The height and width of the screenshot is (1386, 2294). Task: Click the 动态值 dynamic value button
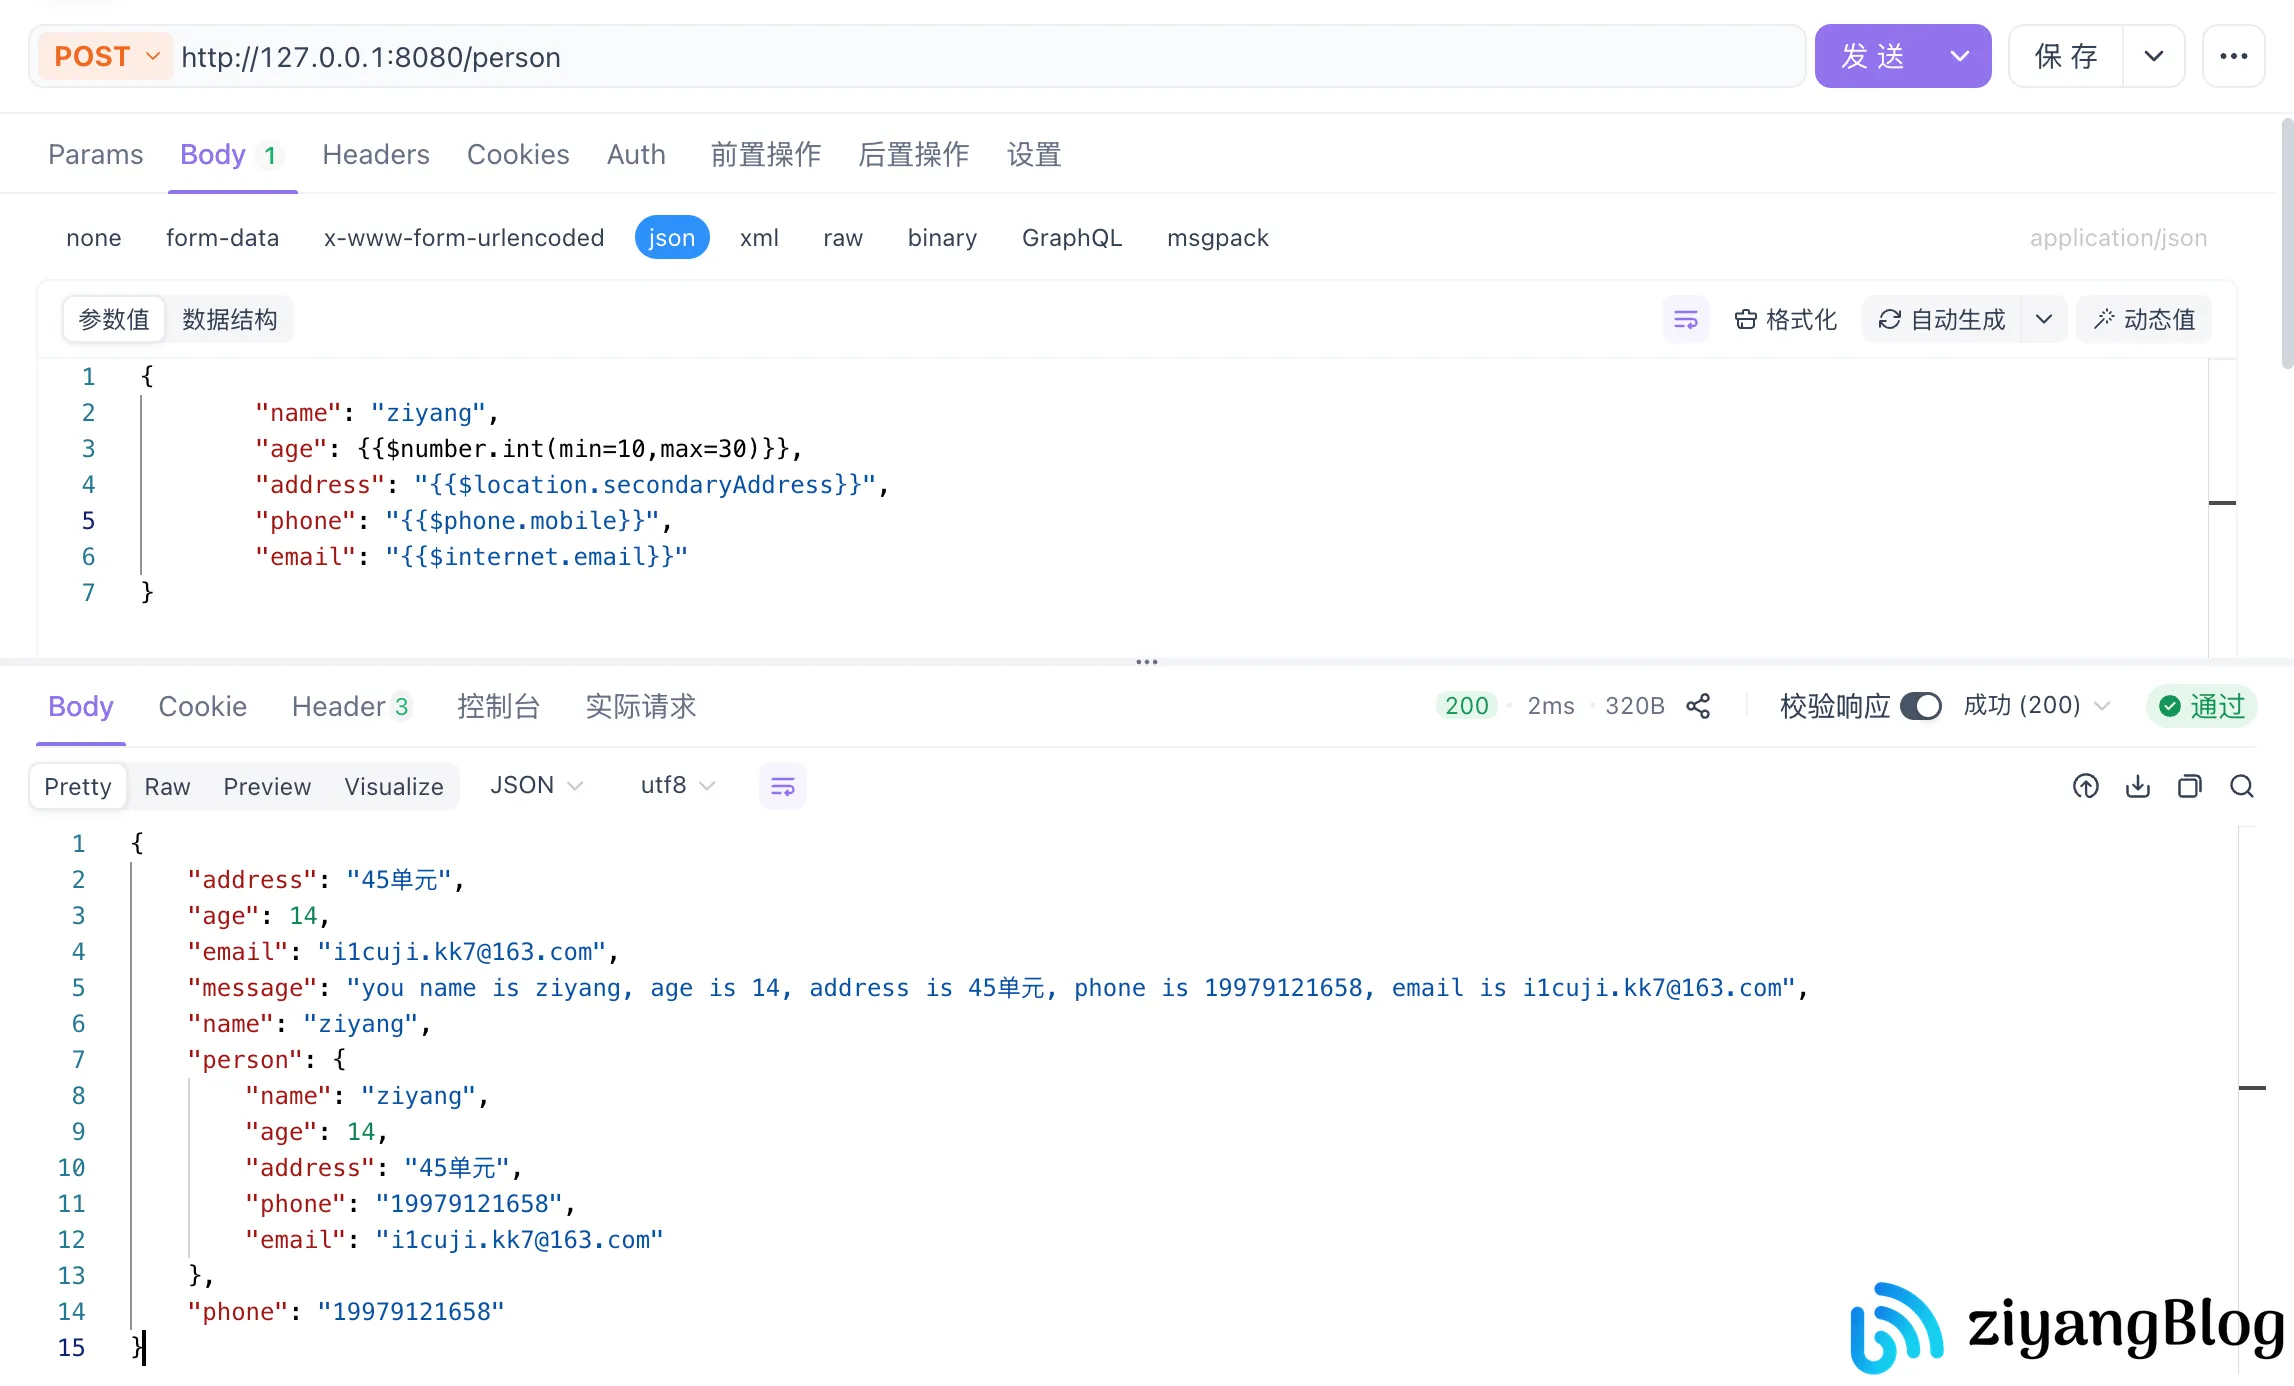point(2144,320)
